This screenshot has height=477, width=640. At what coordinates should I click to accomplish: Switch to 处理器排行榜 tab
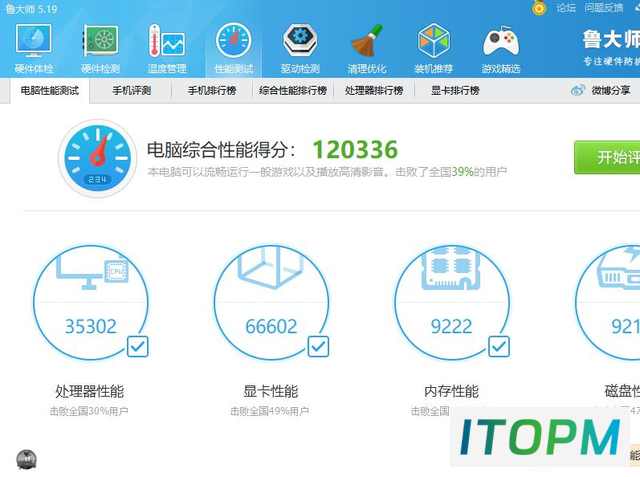pos(374,91)
